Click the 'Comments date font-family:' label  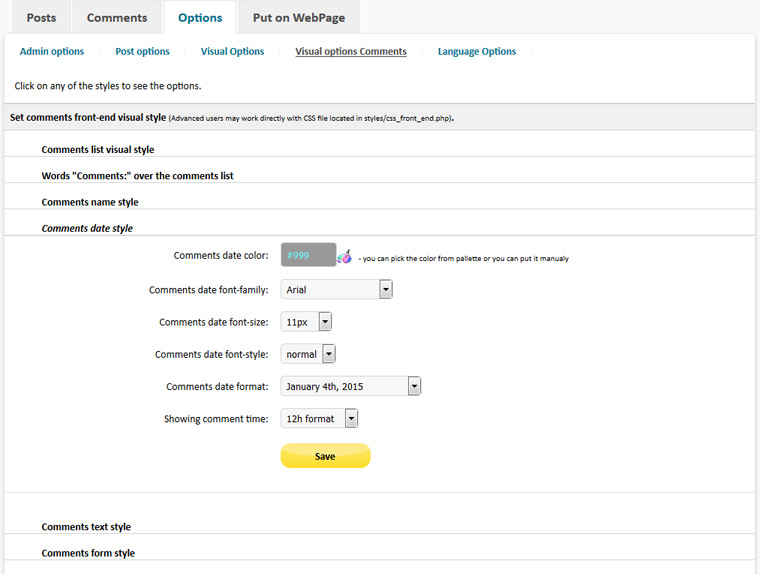(x=208, y=290)
